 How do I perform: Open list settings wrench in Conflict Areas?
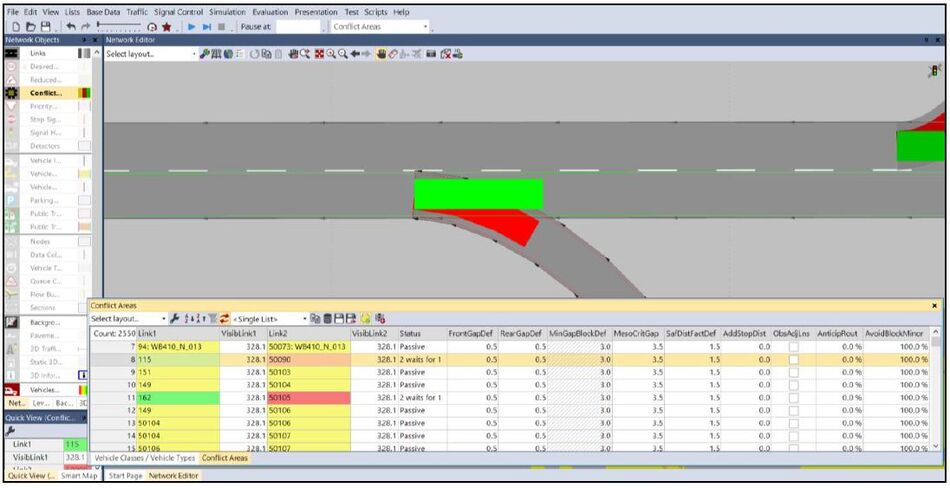[x=174, y=319]
